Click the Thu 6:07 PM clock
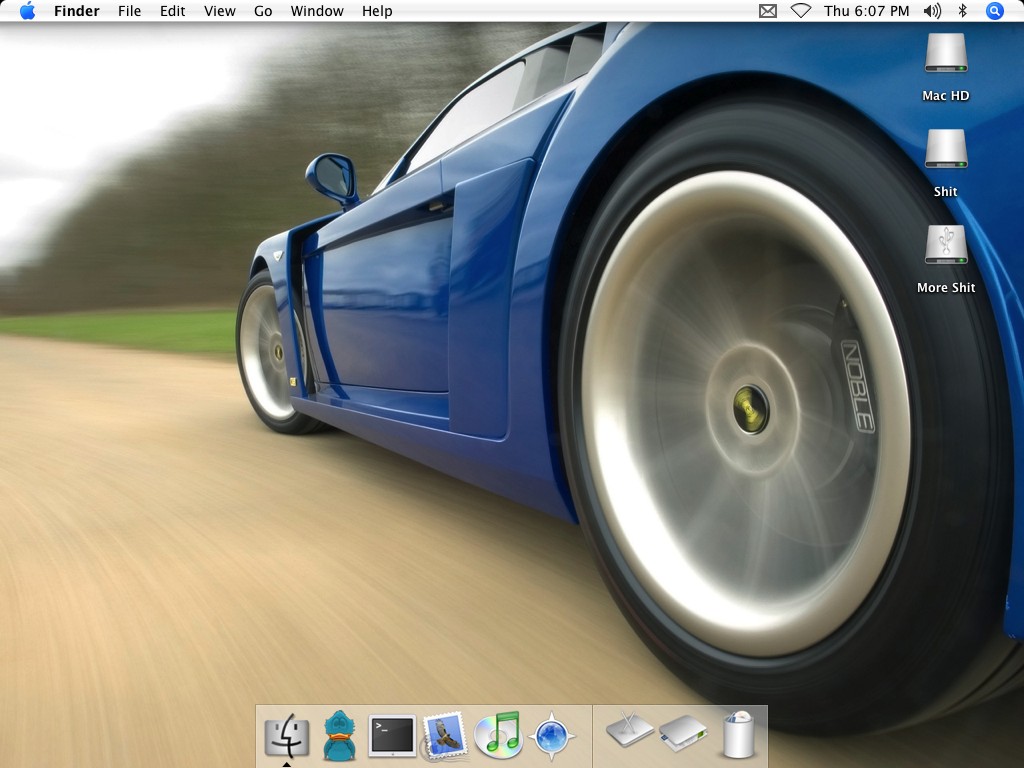The image size is (1024, 768). click(x=866, y=11)
